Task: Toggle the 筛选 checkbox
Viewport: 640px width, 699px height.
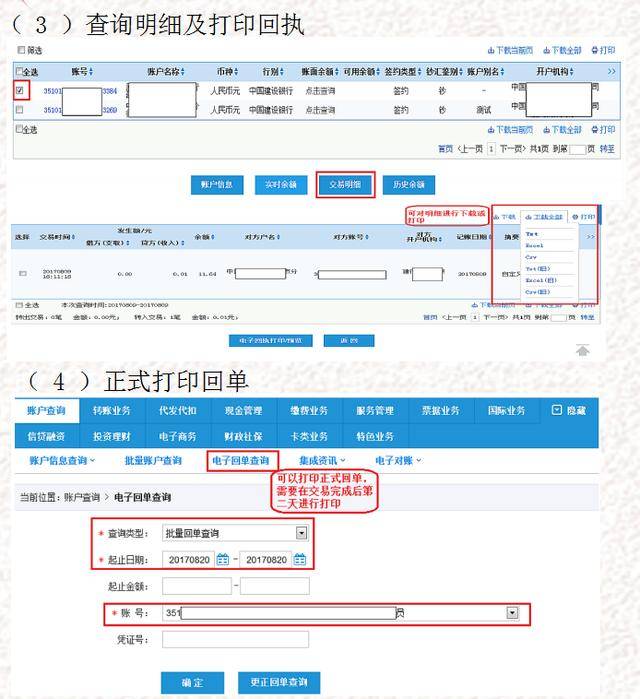Action: [21, 50]
